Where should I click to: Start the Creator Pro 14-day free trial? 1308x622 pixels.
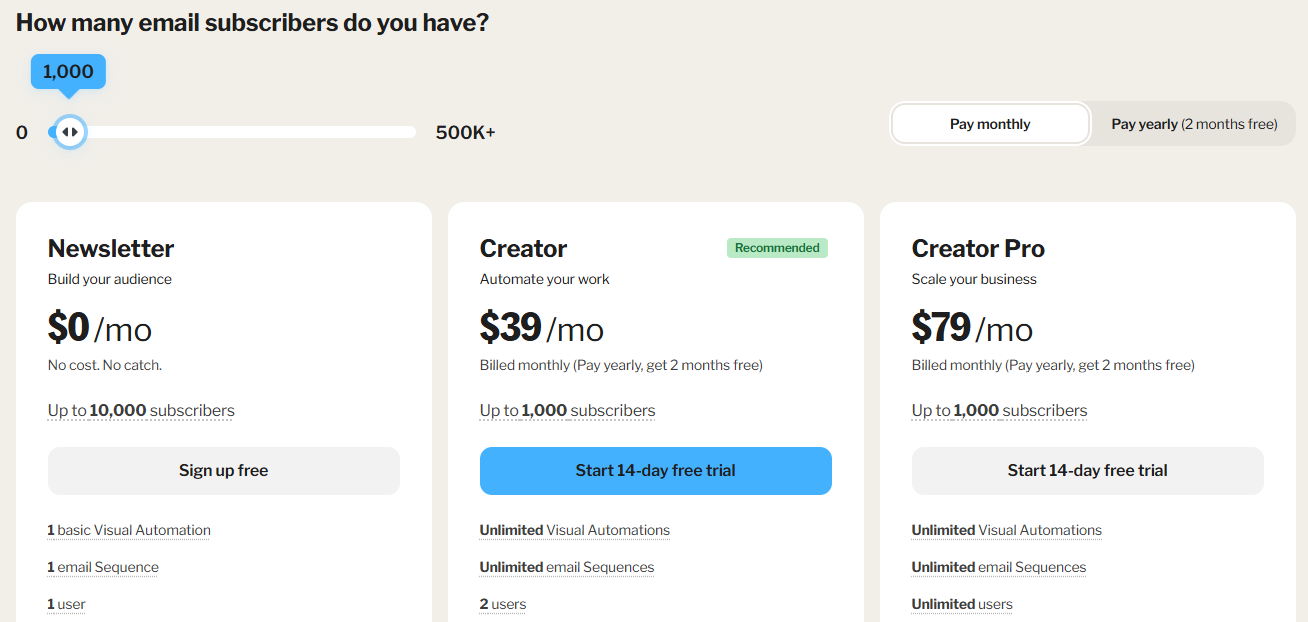(1087, 471)
